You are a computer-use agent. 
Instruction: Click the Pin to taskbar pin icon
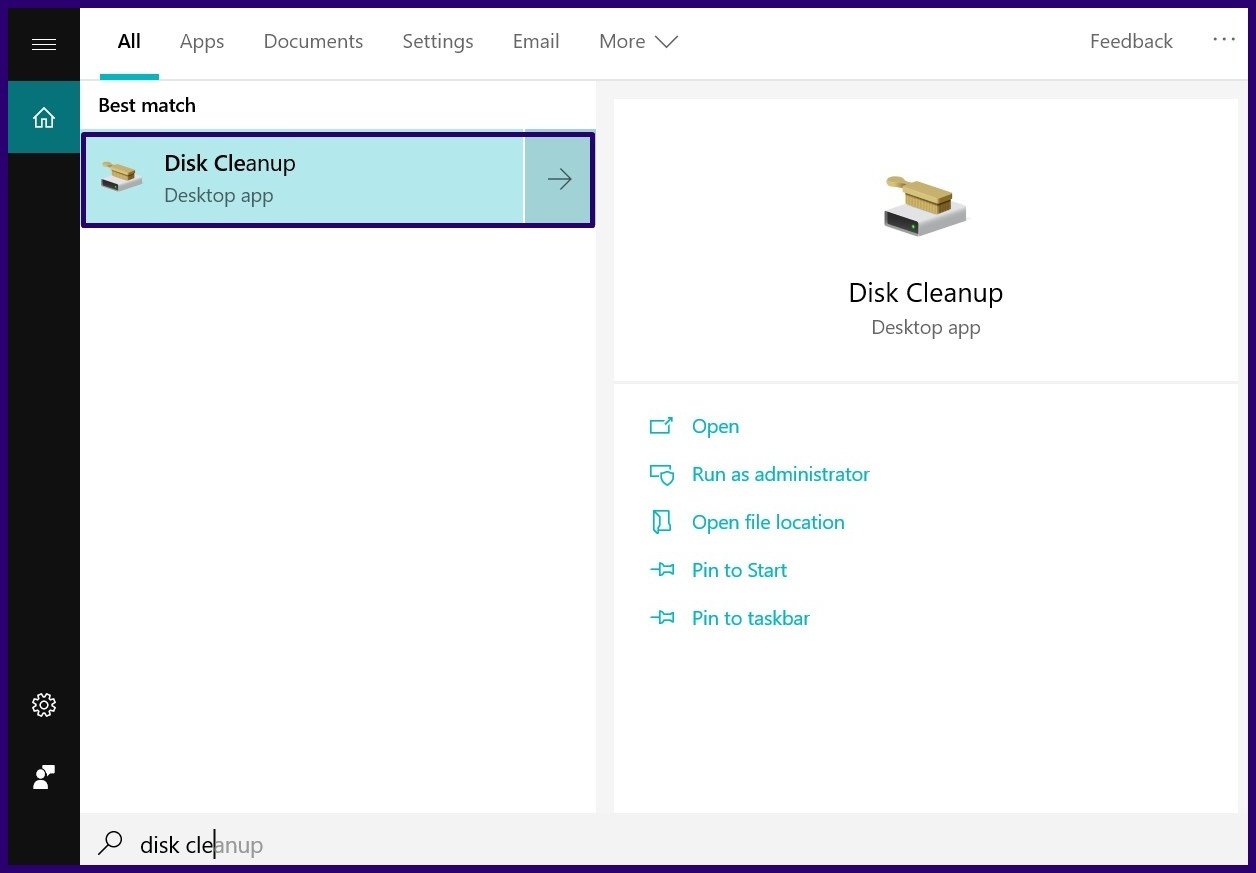[661, 618]
